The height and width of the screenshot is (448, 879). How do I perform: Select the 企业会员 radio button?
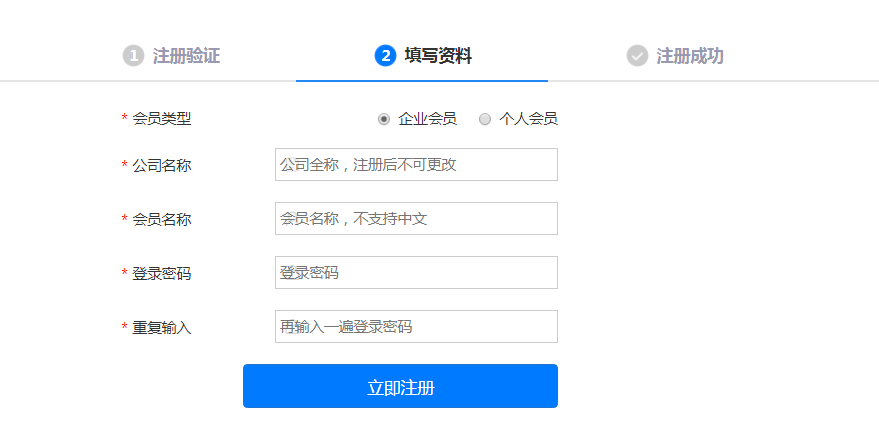pyautogui.click(x=384, y=119)
